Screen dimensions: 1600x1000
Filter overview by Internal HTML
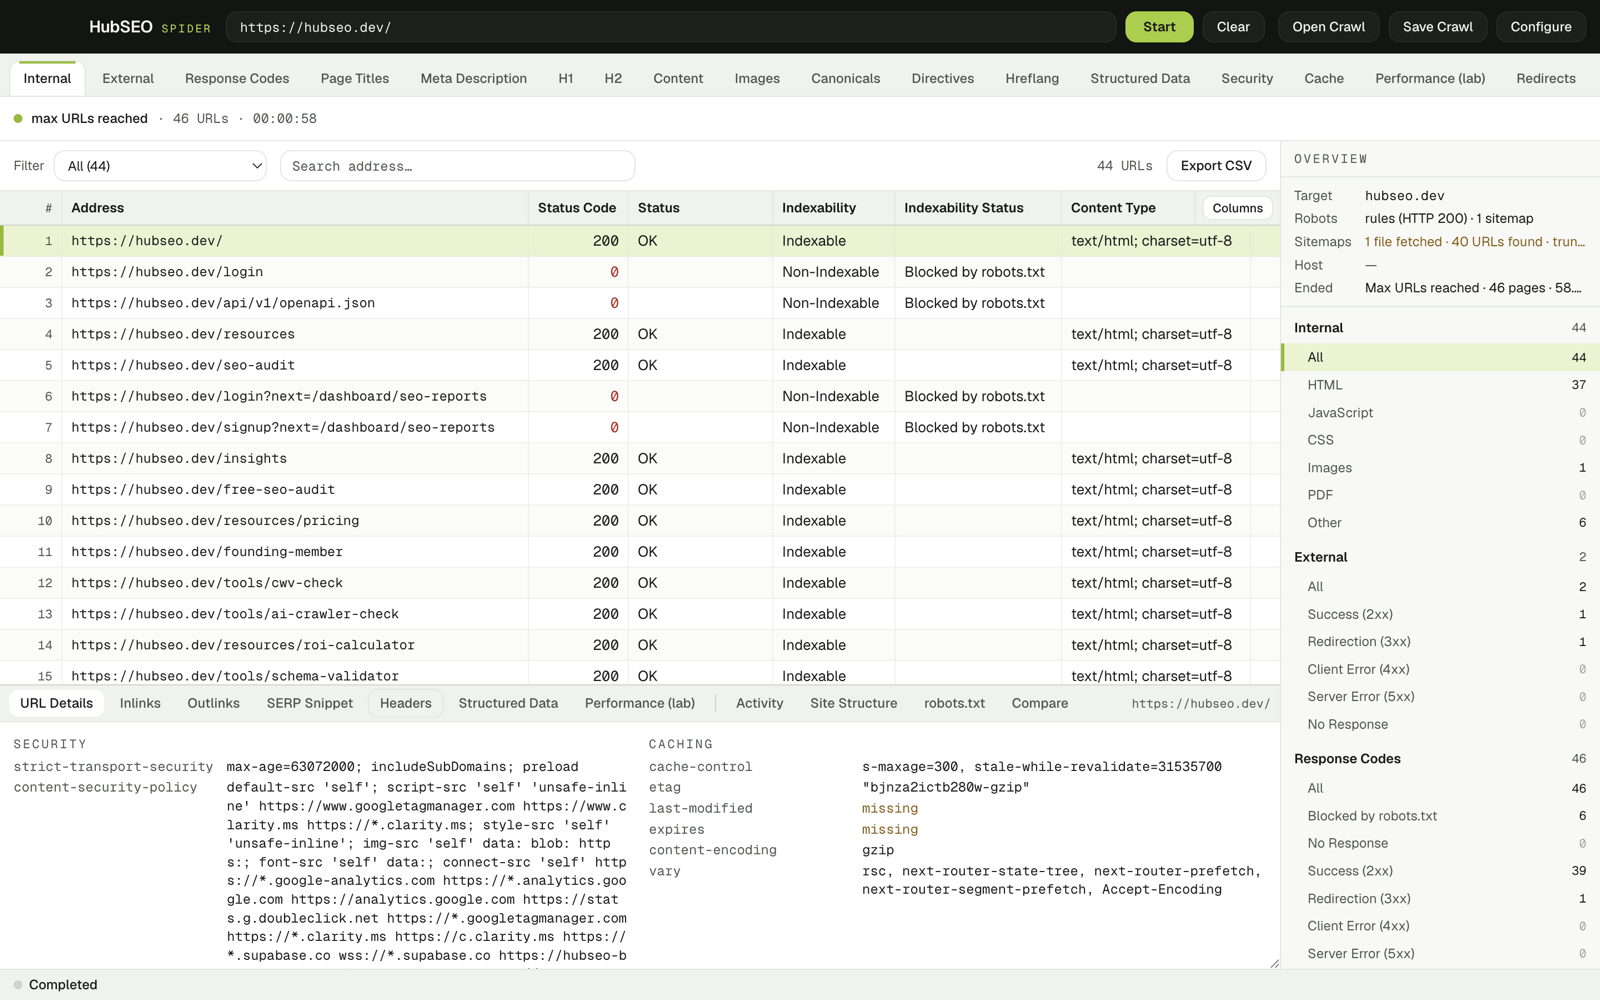click(1440, 385)
